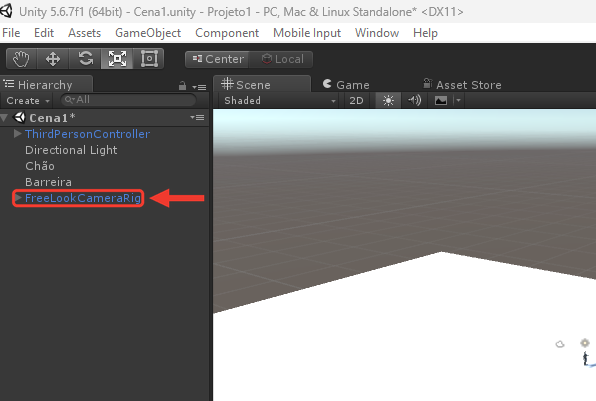Select the Rect transform tool

coord(149,59)
